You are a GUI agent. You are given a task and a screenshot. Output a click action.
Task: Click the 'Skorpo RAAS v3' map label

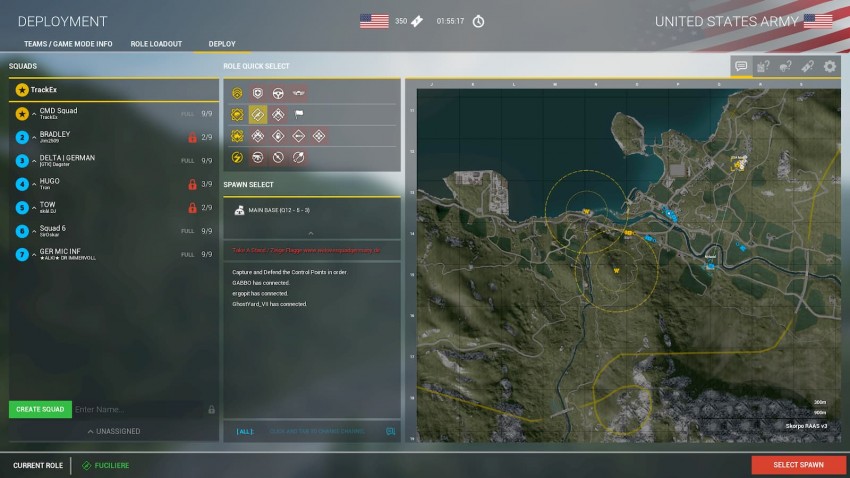(x=806, y=426)
